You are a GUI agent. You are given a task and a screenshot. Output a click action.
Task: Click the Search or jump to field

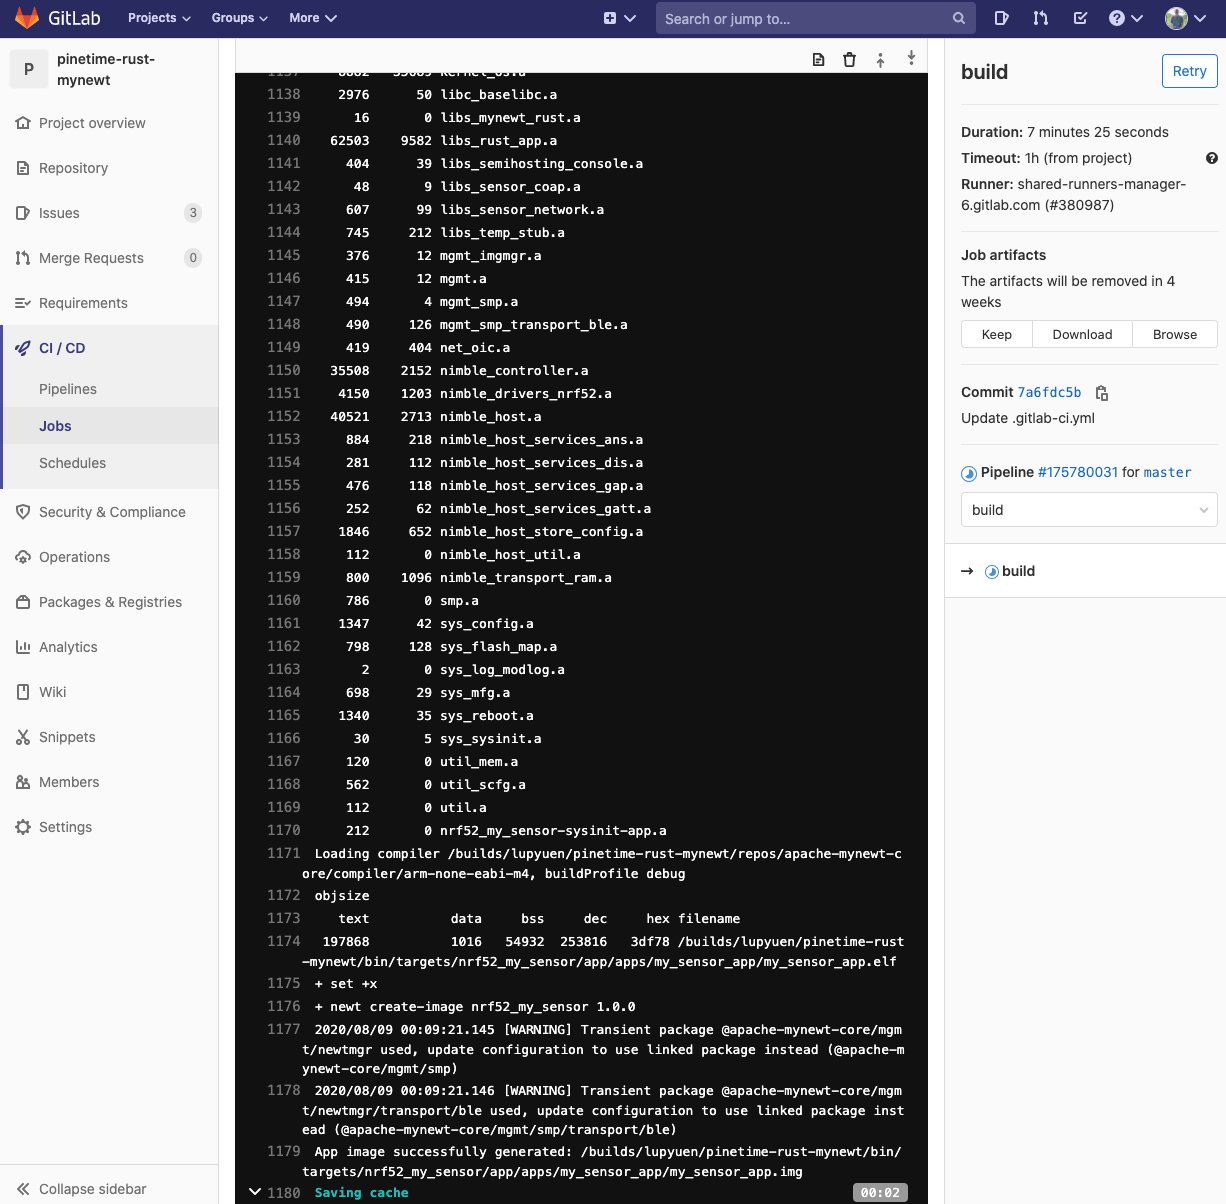(x=805, y=18)
